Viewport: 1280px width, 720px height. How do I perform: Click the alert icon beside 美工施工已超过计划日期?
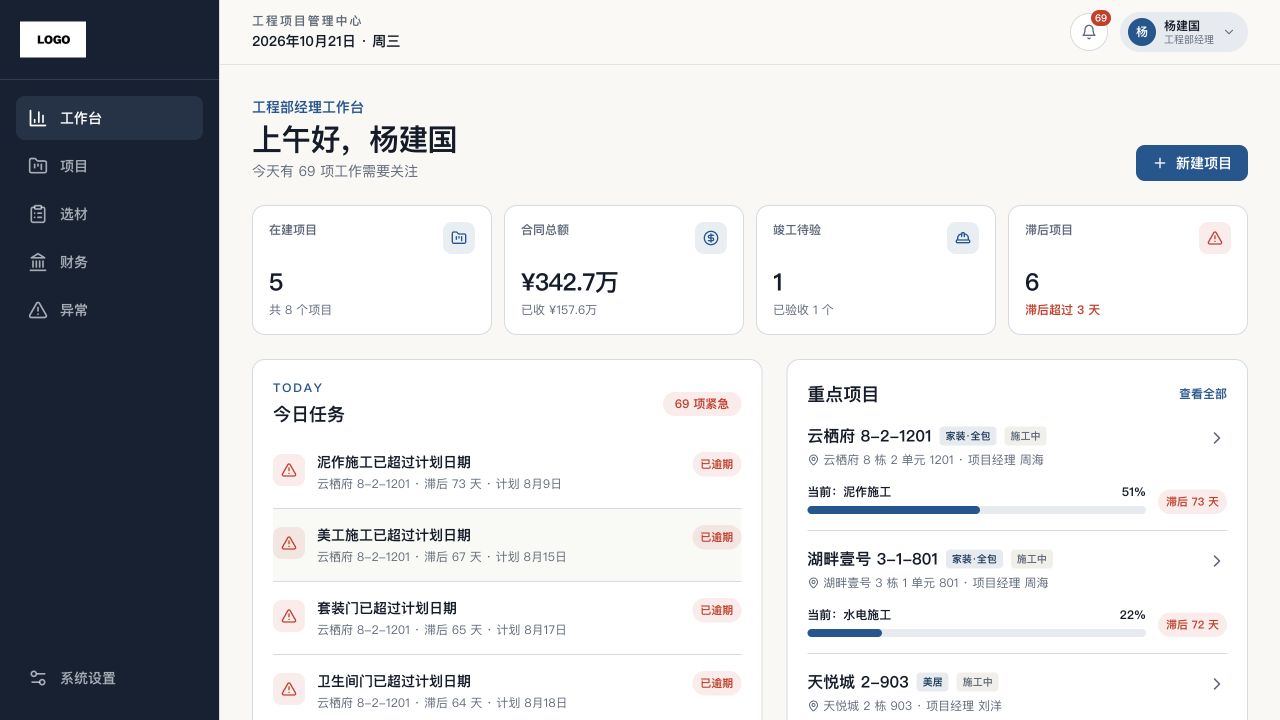click(x=289, y=543)
